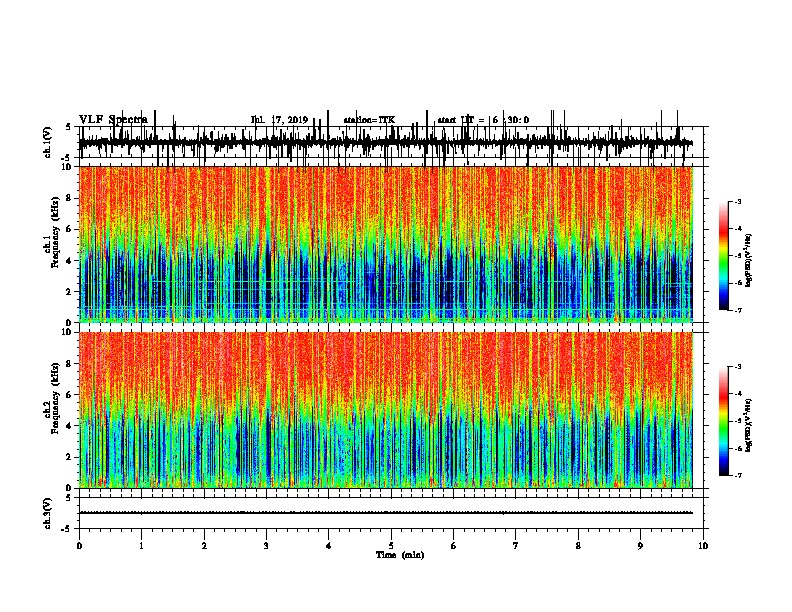Select the ch.1 spectrogram color bar
792x612 pixels.
coord(724,256)
